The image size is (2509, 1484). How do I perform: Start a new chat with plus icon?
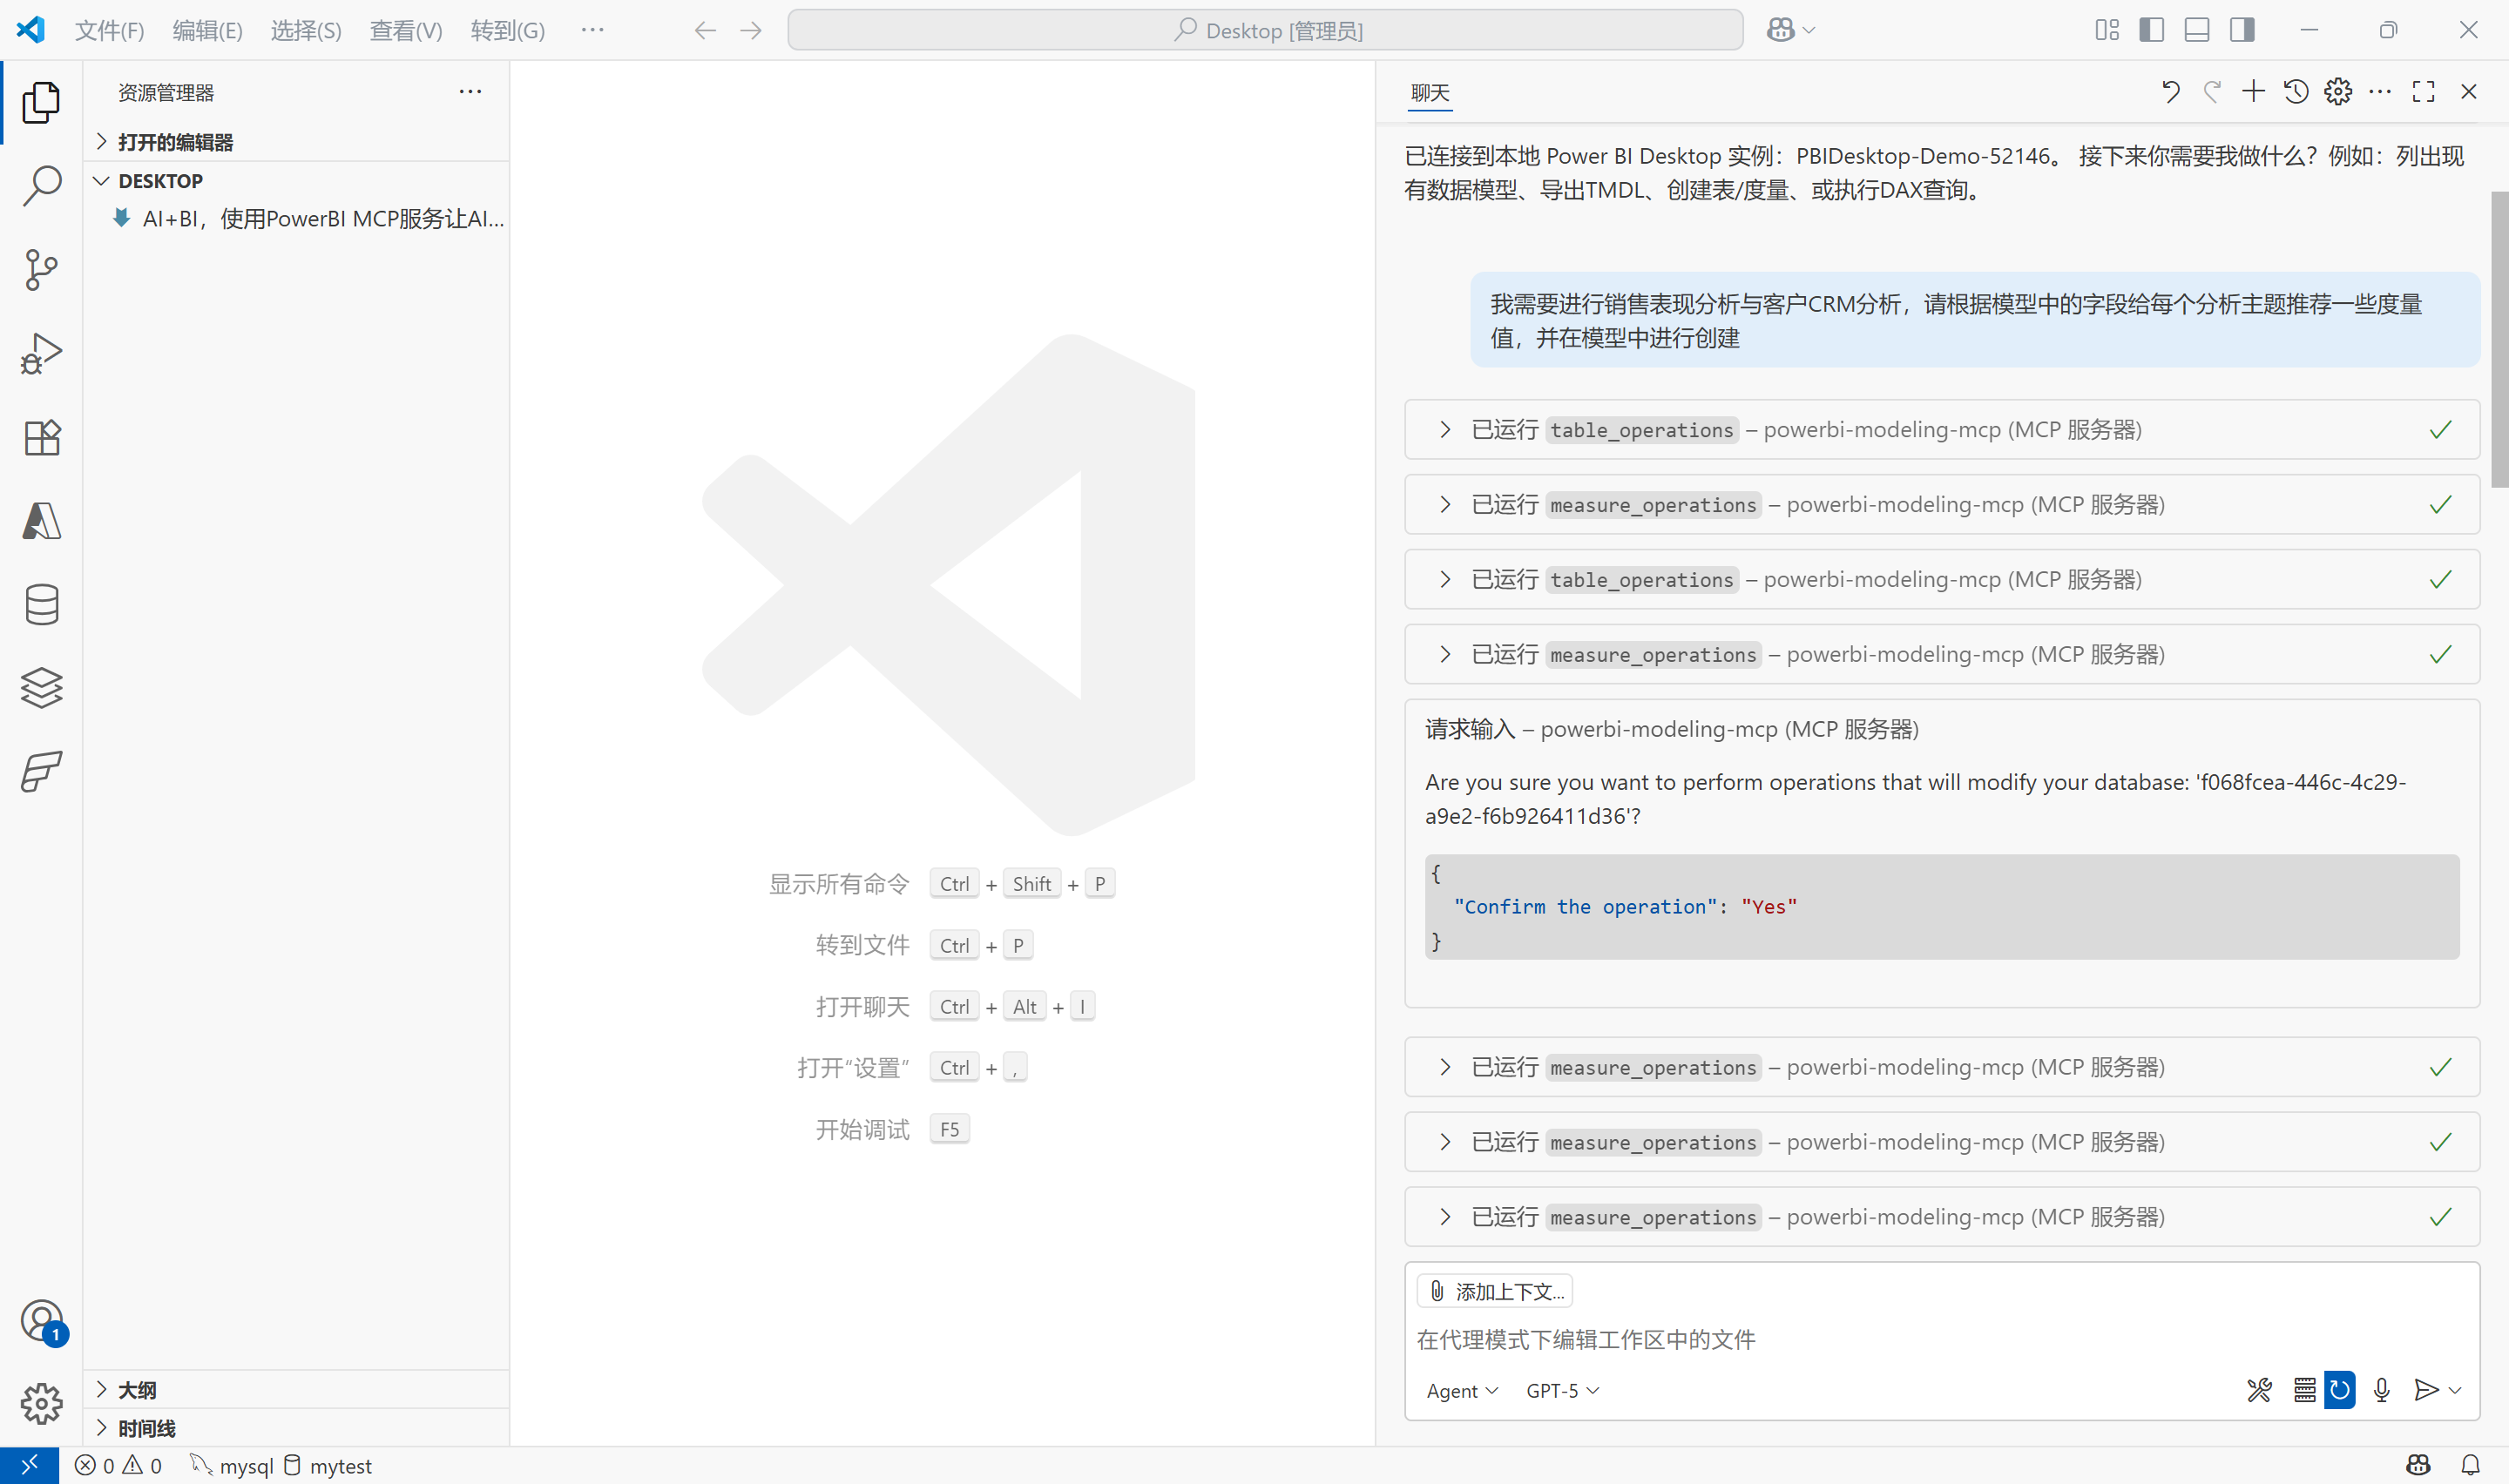pos(2253,92)
